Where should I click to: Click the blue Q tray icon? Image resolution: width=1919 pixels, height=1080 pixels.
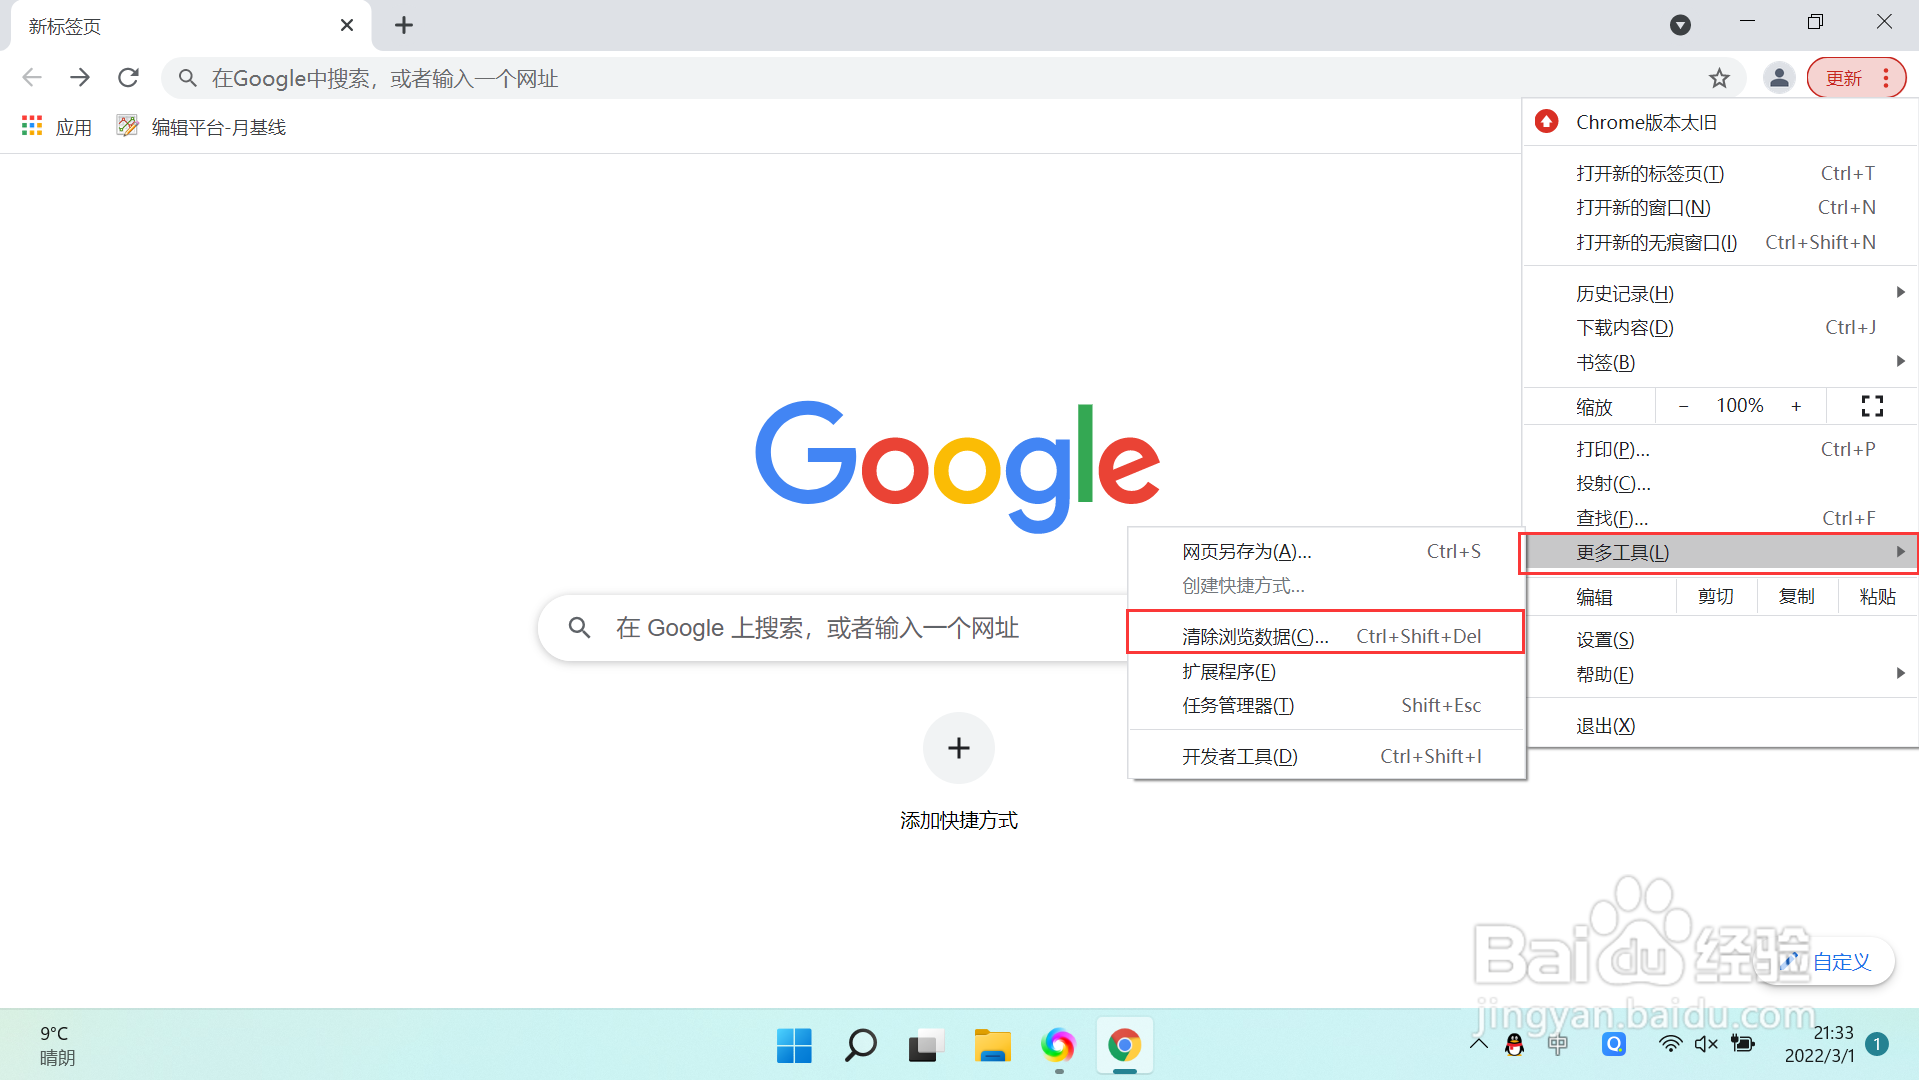pyautogui.click(x=1614, y=1044)
